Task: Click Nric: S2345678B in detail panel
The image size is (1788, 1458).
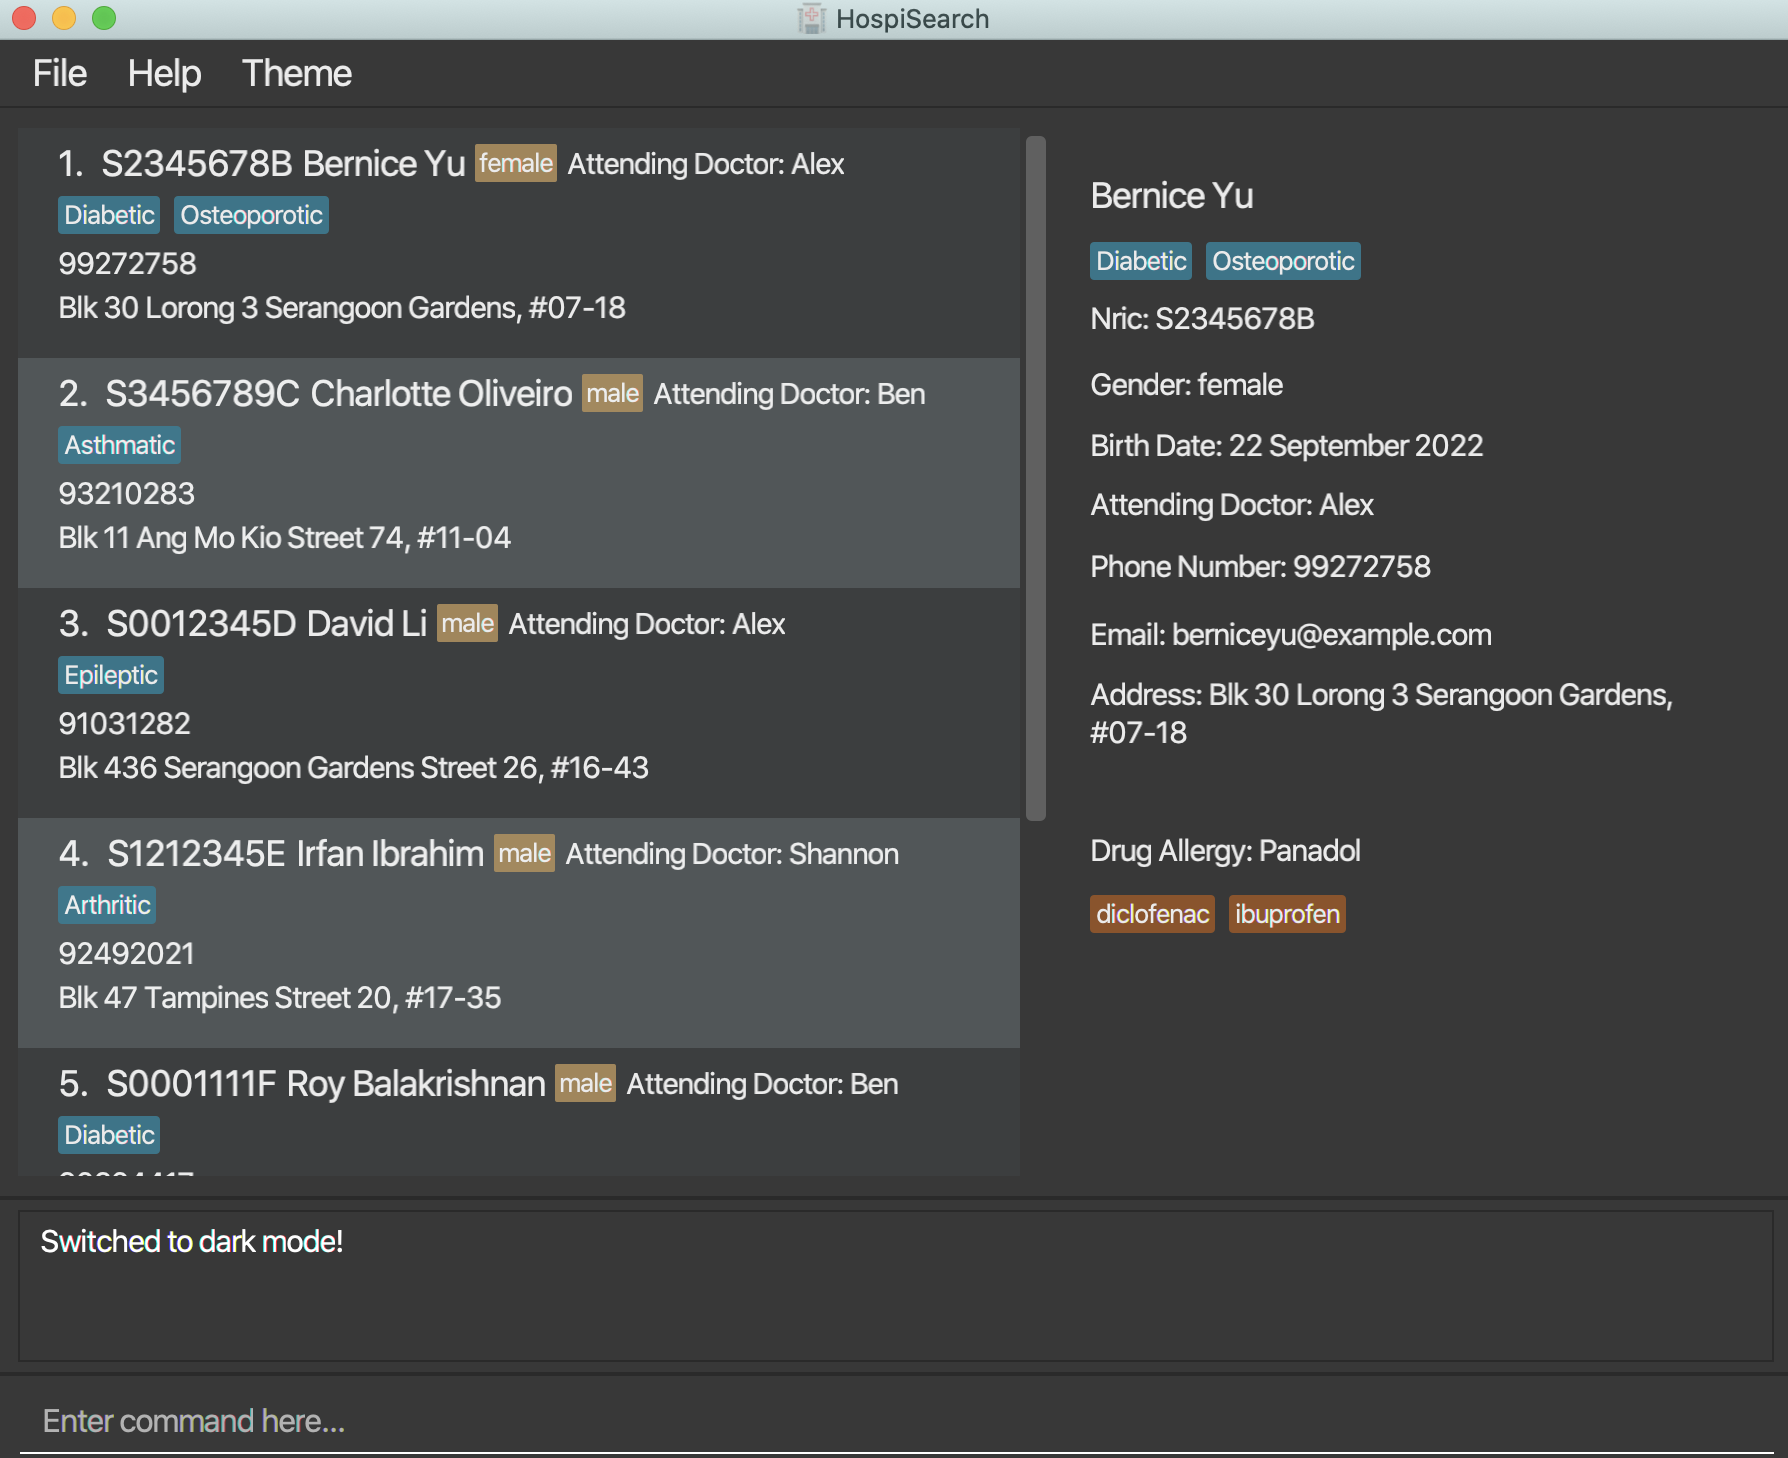Action: [1202, 319]
